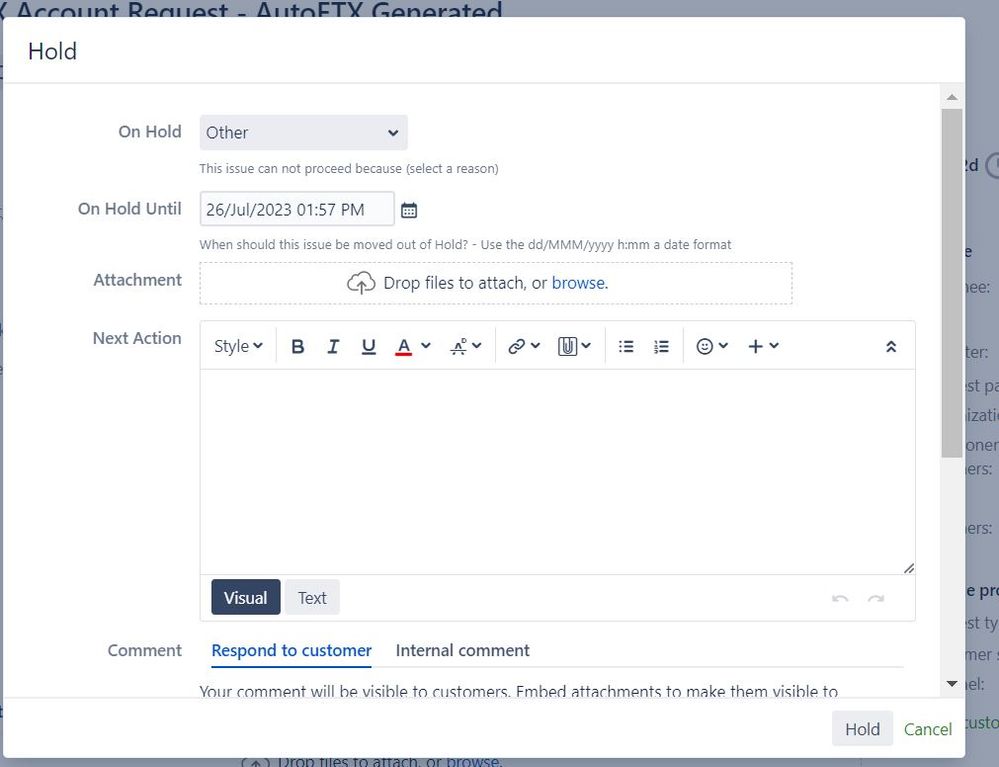Click the insert link icon

click(x=517, y=346)
